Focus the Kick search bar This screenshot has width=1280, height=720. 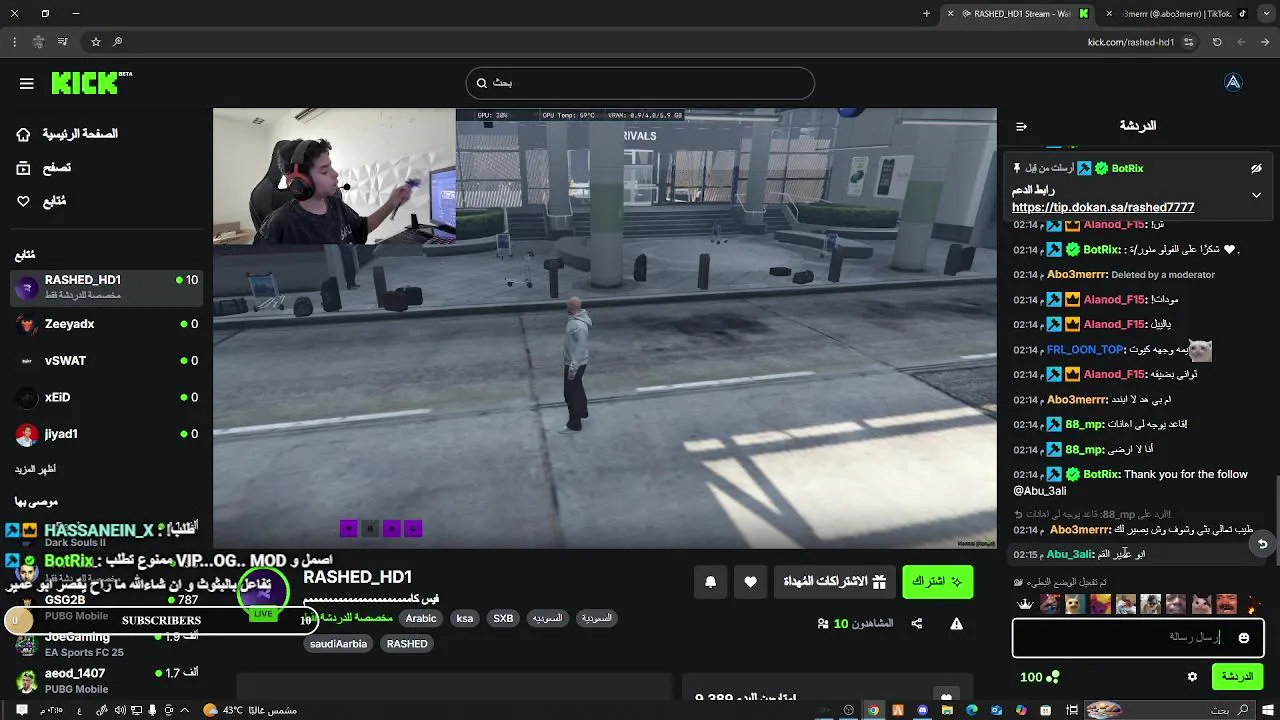point(640,83)
